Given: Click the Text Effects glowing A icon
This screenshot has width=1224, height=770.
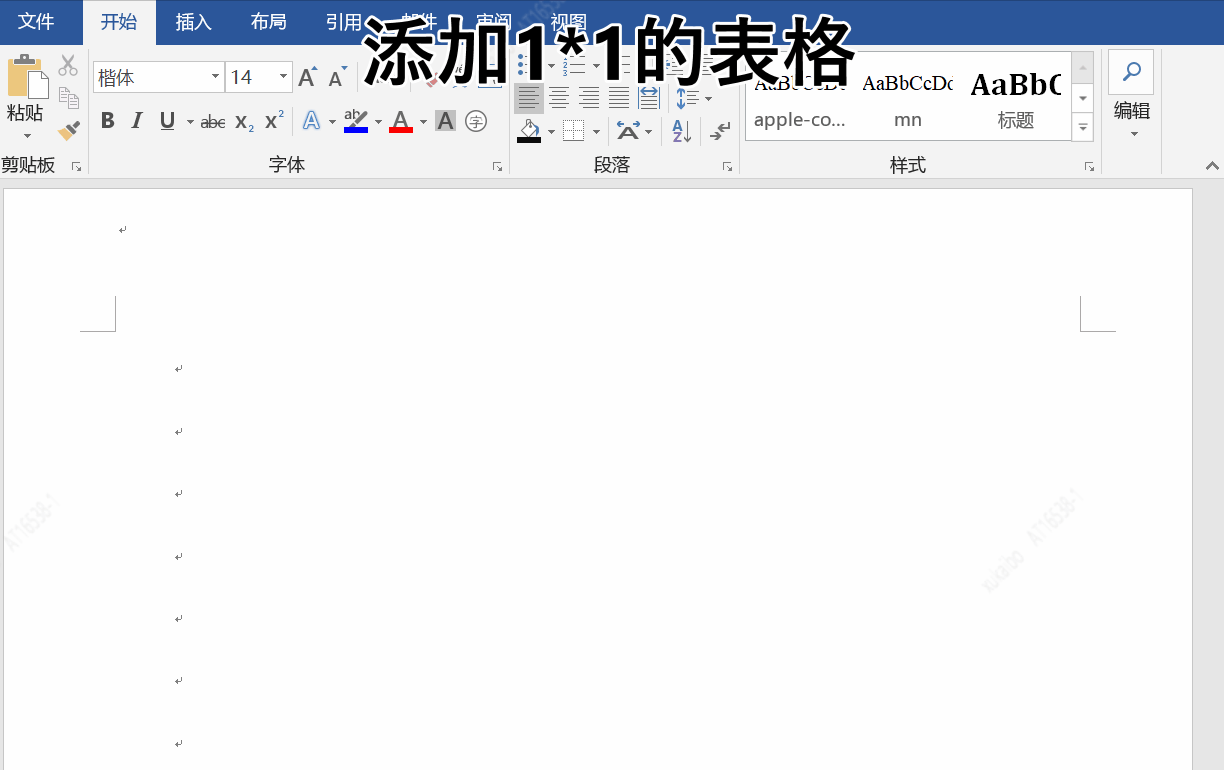Looking at the screenshot, I should (312, 121).
